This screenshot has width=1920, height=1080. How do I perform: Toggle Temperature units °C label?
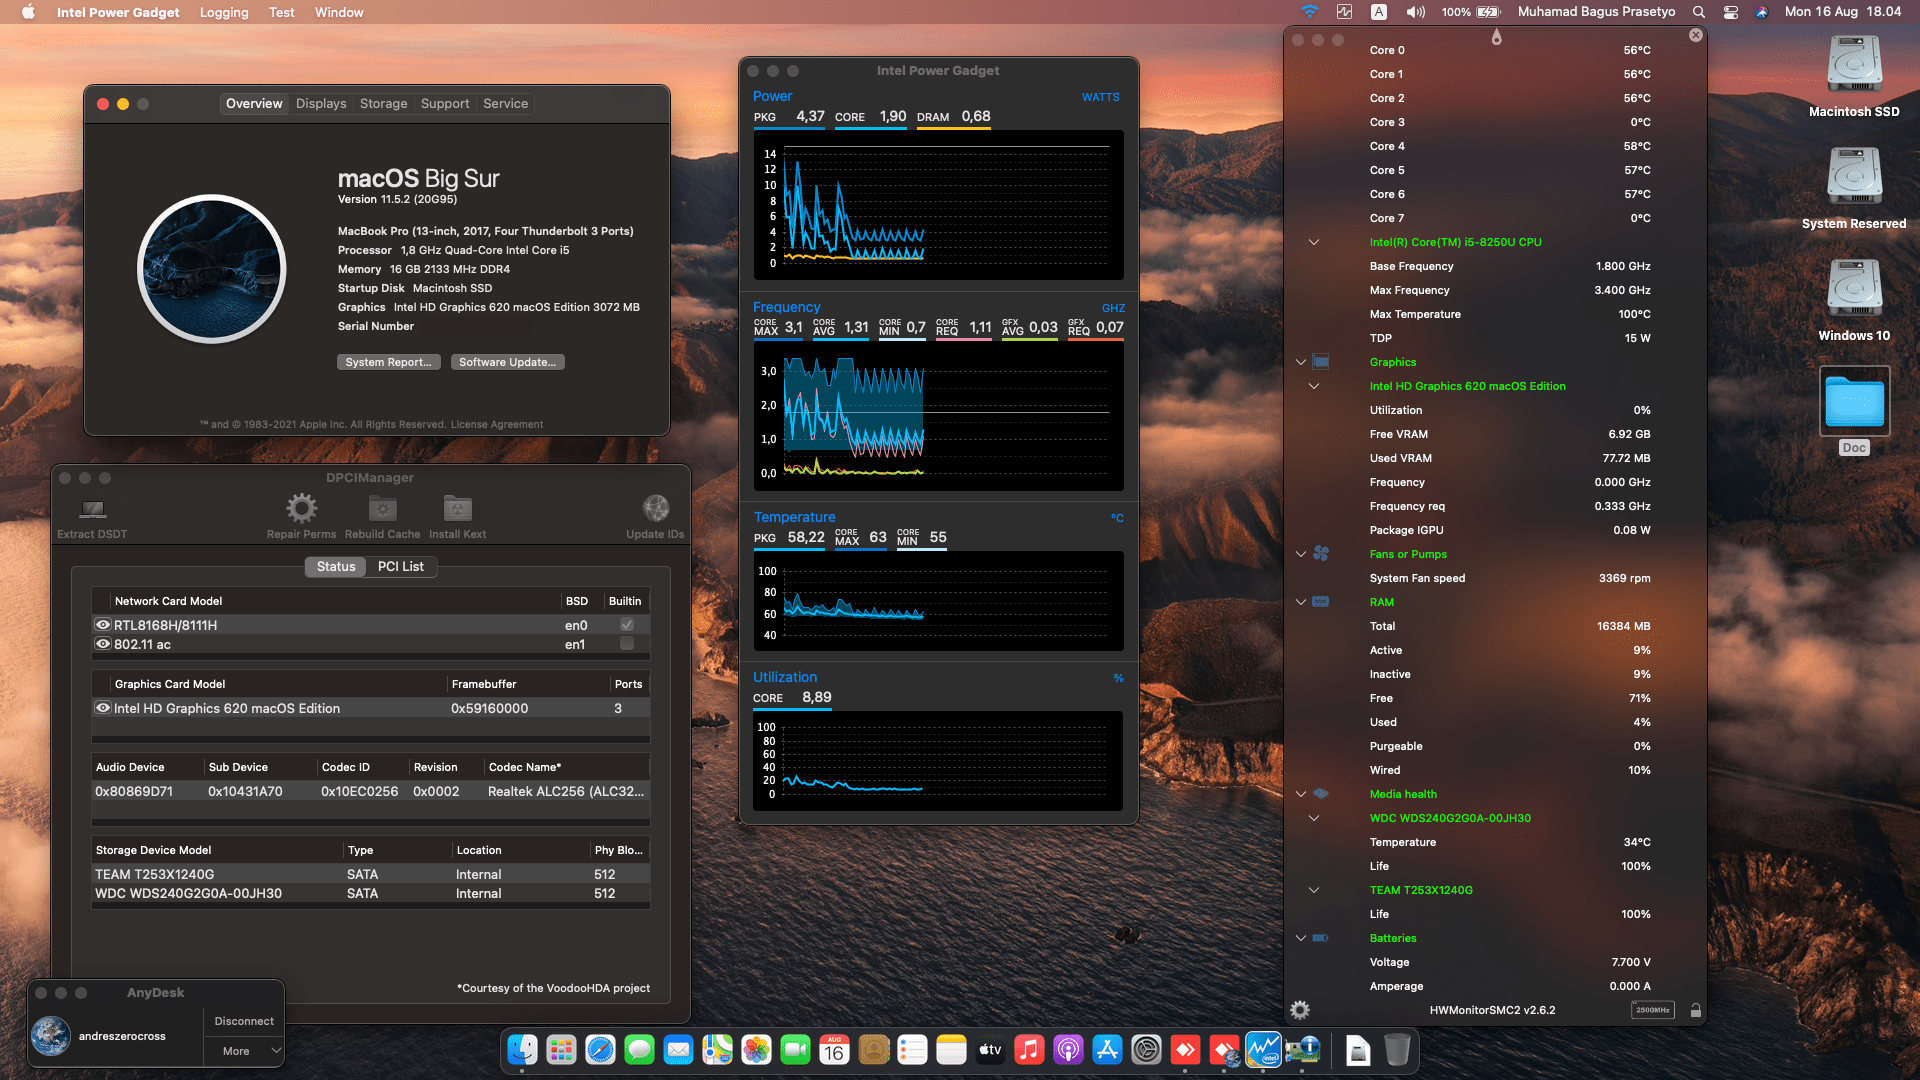click(1117, 518)
